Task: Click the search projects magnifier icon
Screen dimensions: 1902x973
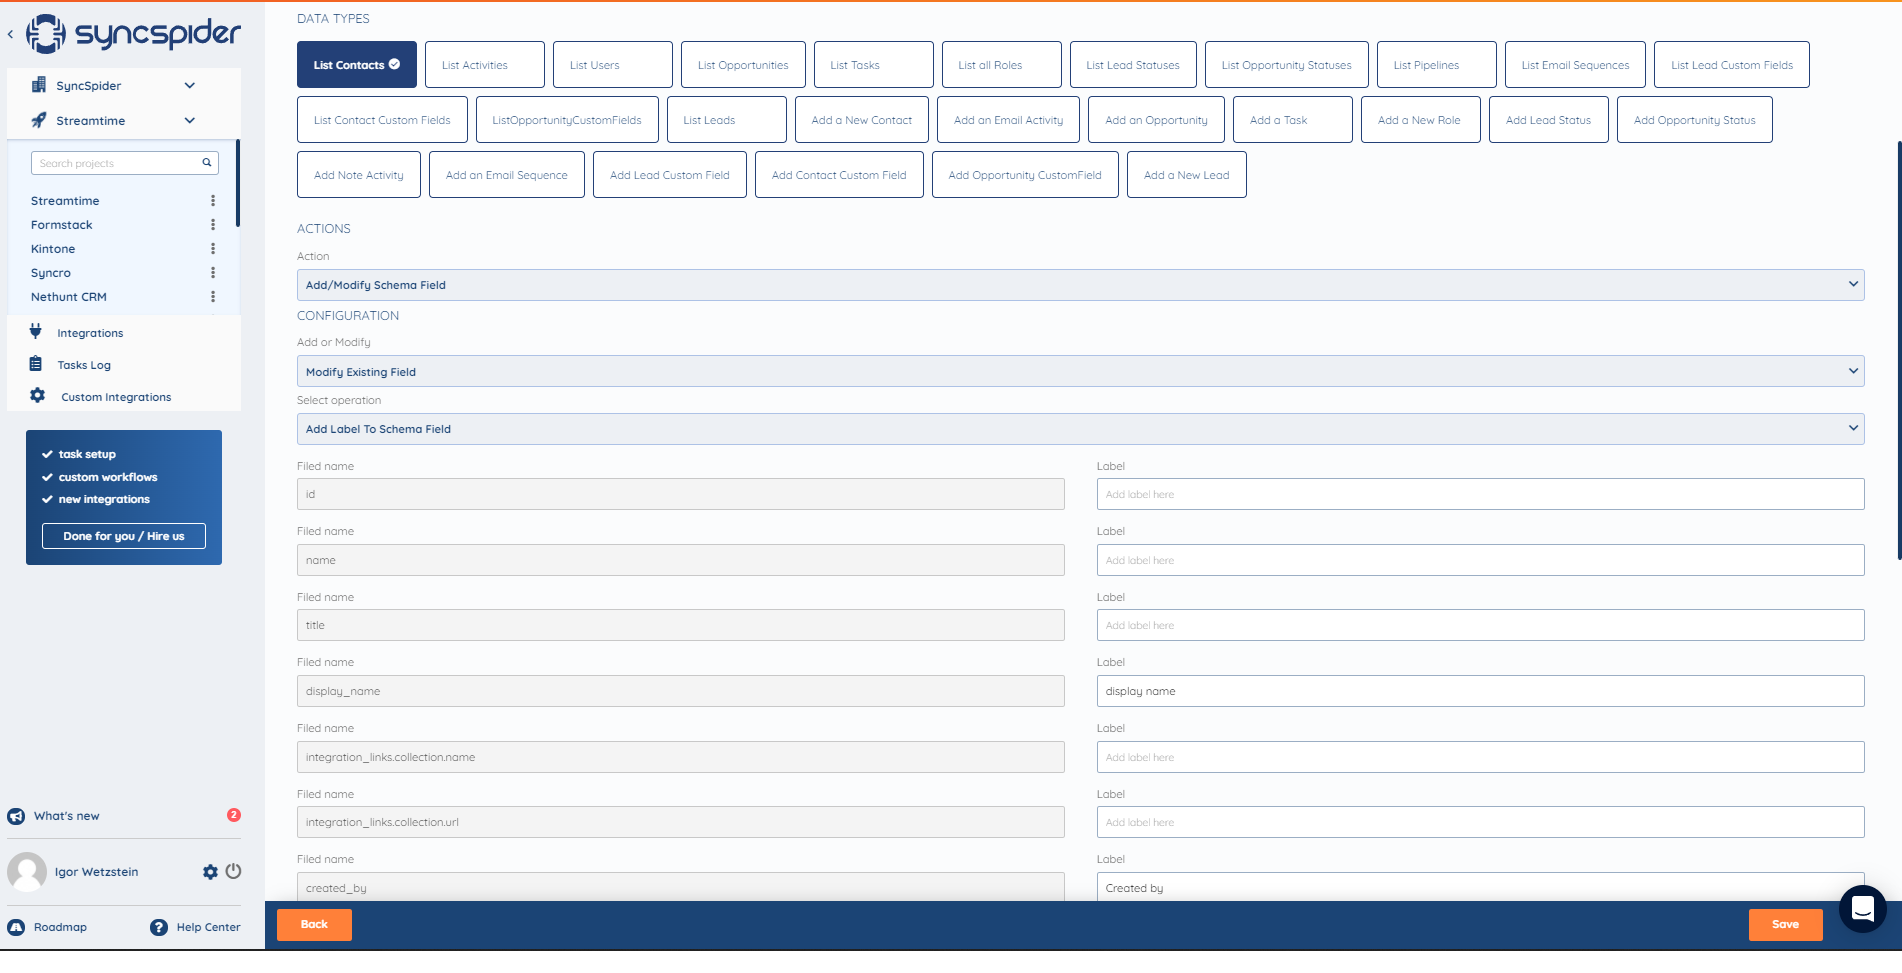Action: [x=207, y=162]
